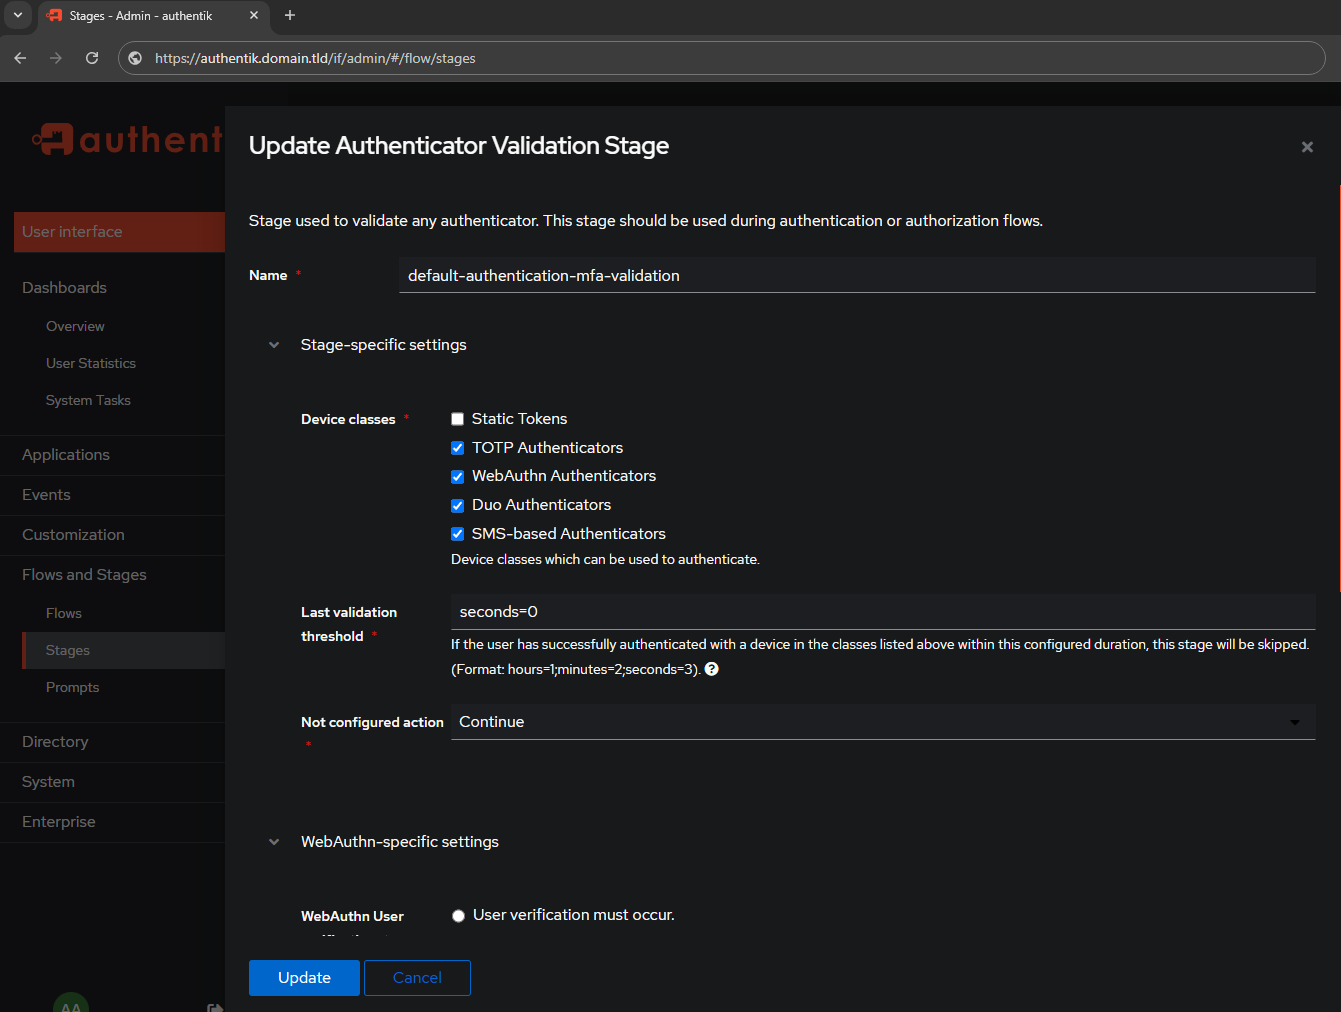Open User Statistics in the sidebar
This screenshot has height=1012, width=1341.
point(91,363)
